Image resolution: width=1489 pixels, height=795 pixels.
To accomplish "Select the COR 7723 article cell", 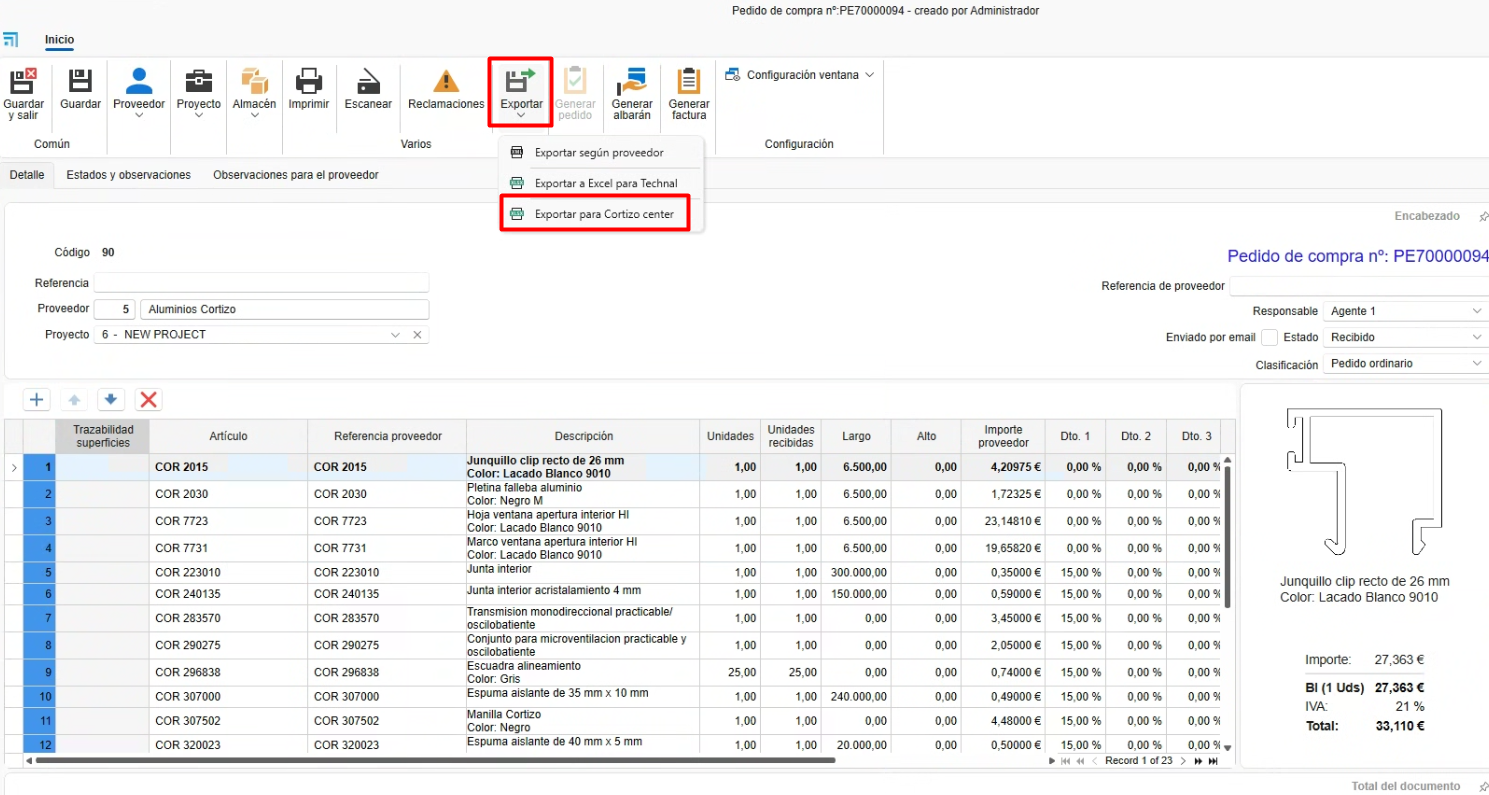I will click(229, 521).
